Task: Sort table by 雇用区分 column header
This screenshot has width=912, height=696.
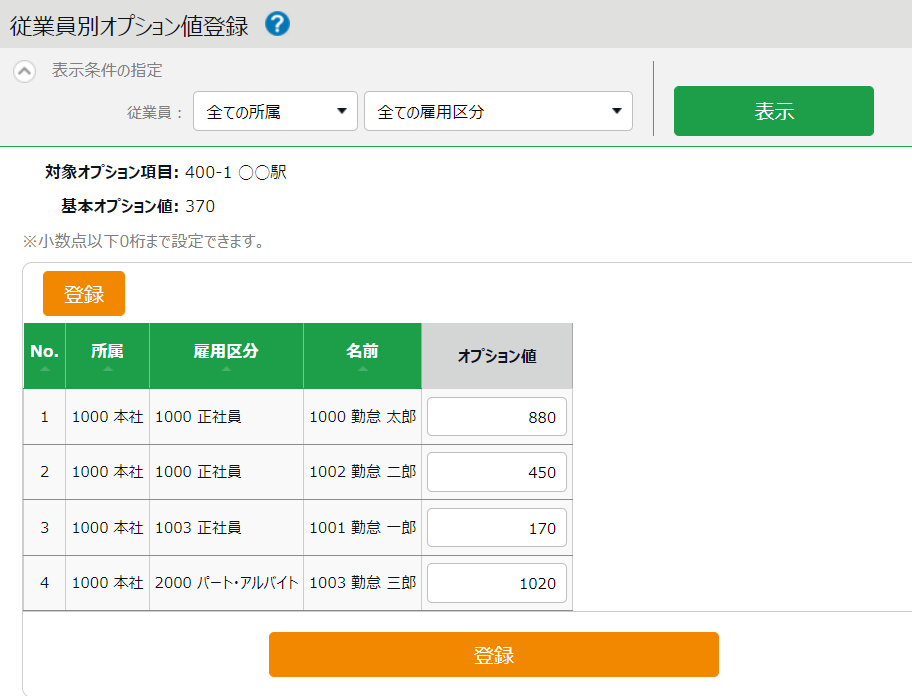Action: point(226,355)
